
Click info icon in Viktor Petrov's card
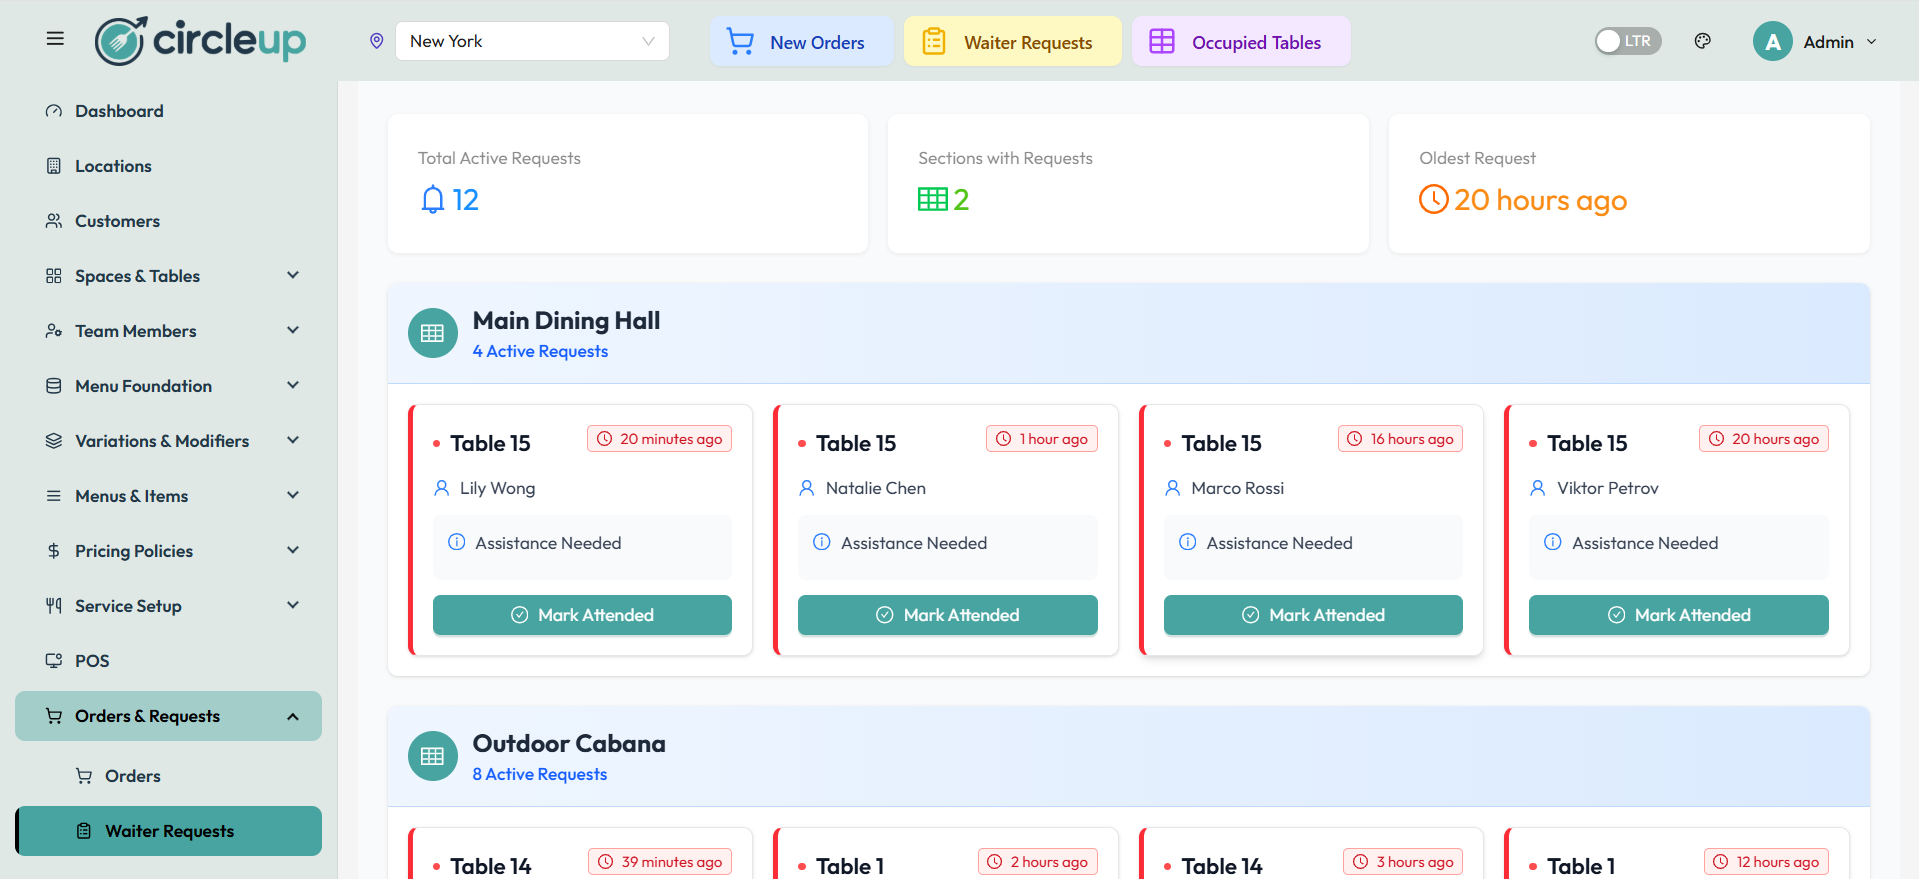coord(1553,542)
